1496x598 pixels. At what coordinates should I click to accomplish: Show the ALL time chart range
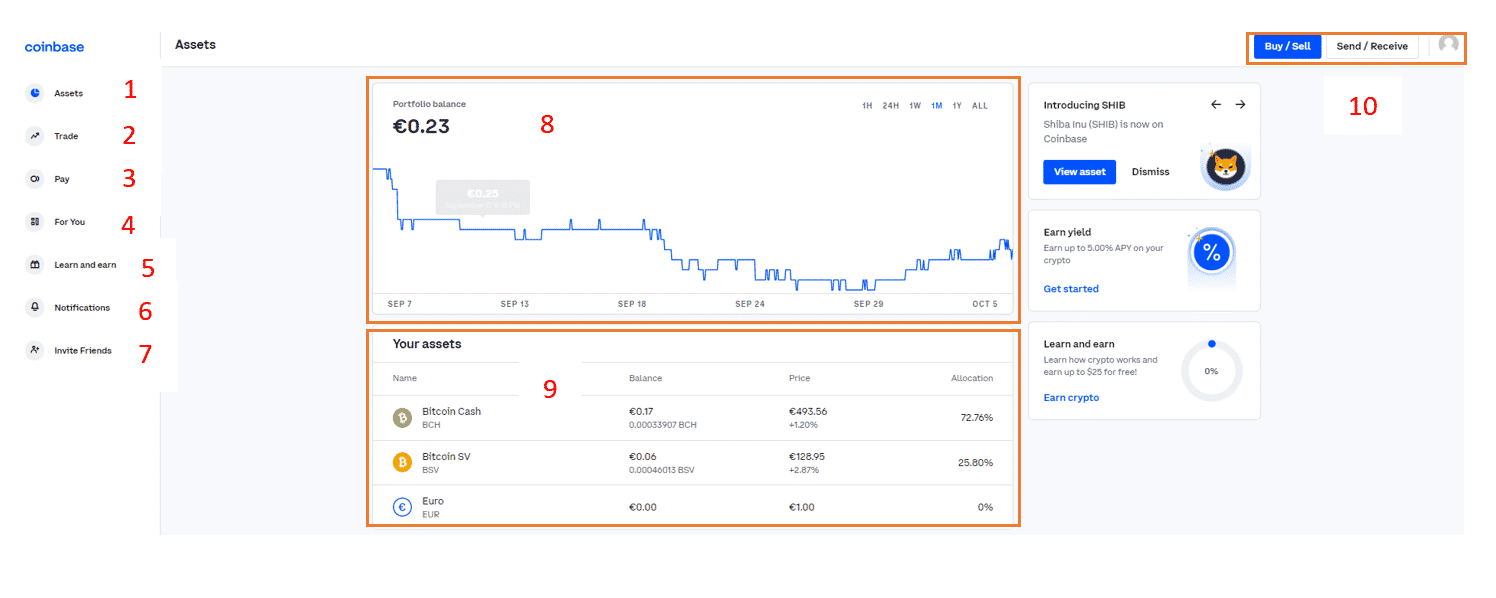point(980,106)
